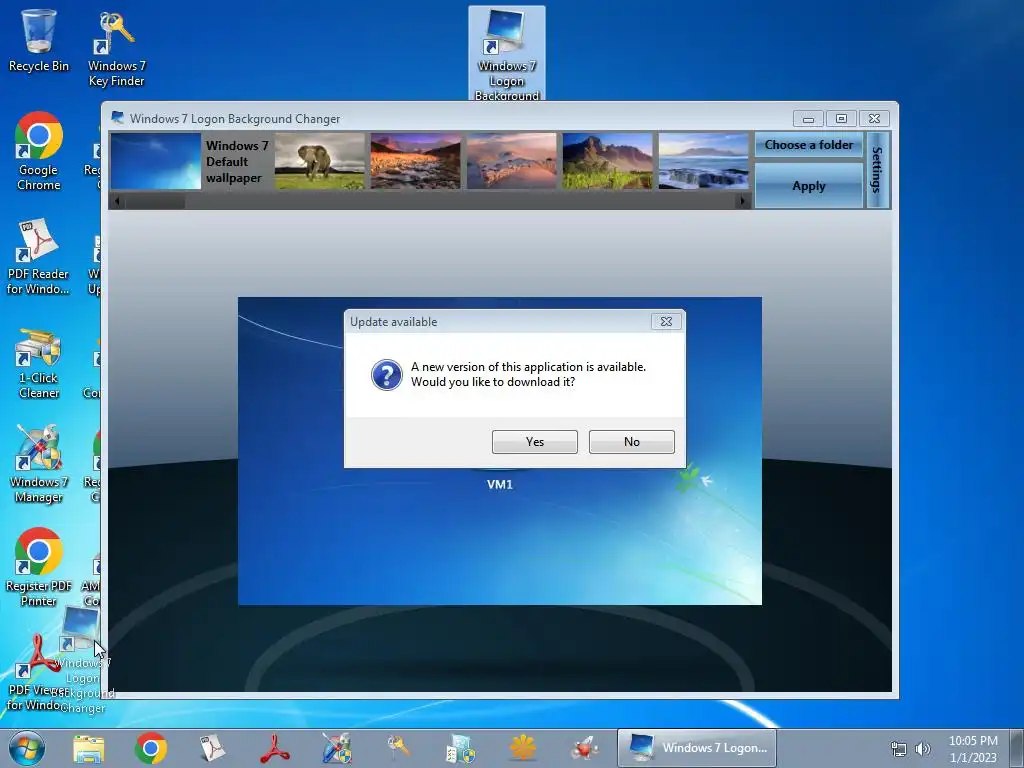Click the Choose a folder button
Screen dimensions: 1024x768
[x=808, y=145]
